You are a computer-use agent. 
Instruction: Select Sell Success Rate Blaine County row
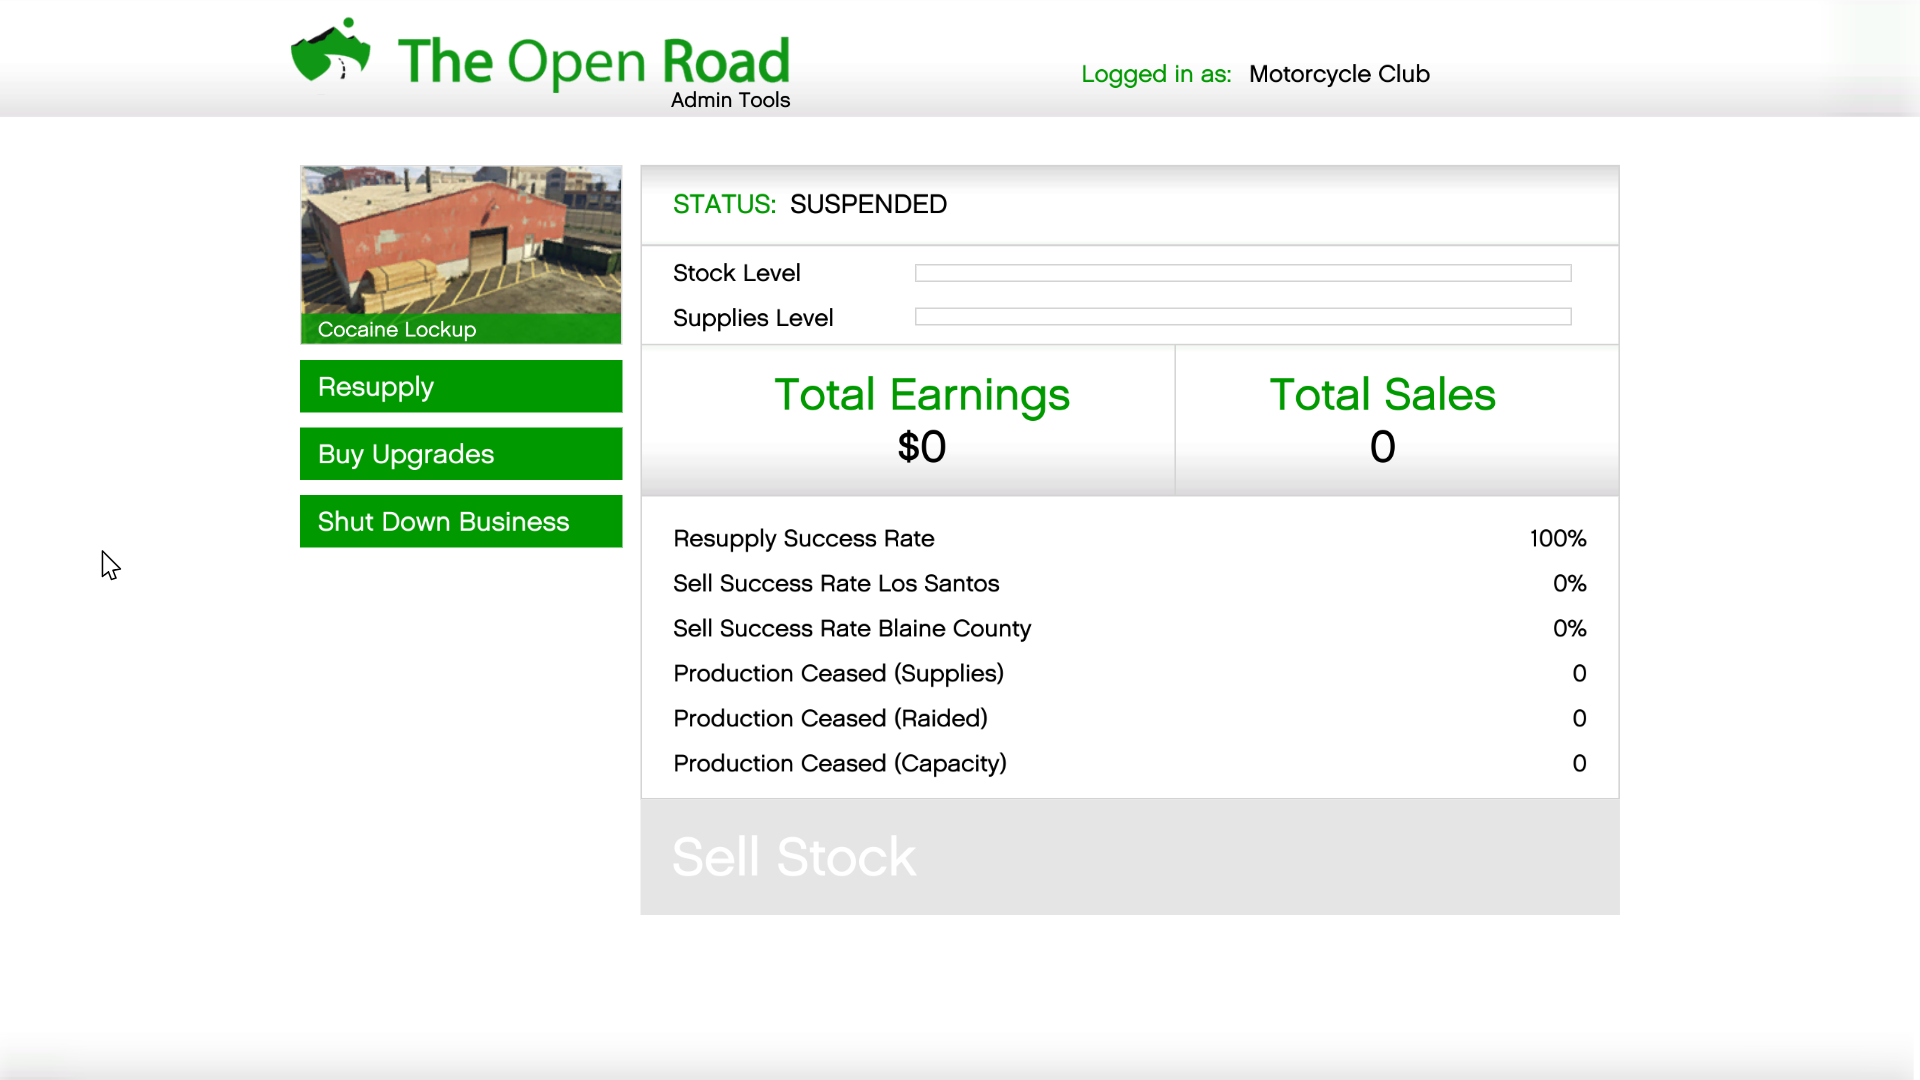[1130, 628]
